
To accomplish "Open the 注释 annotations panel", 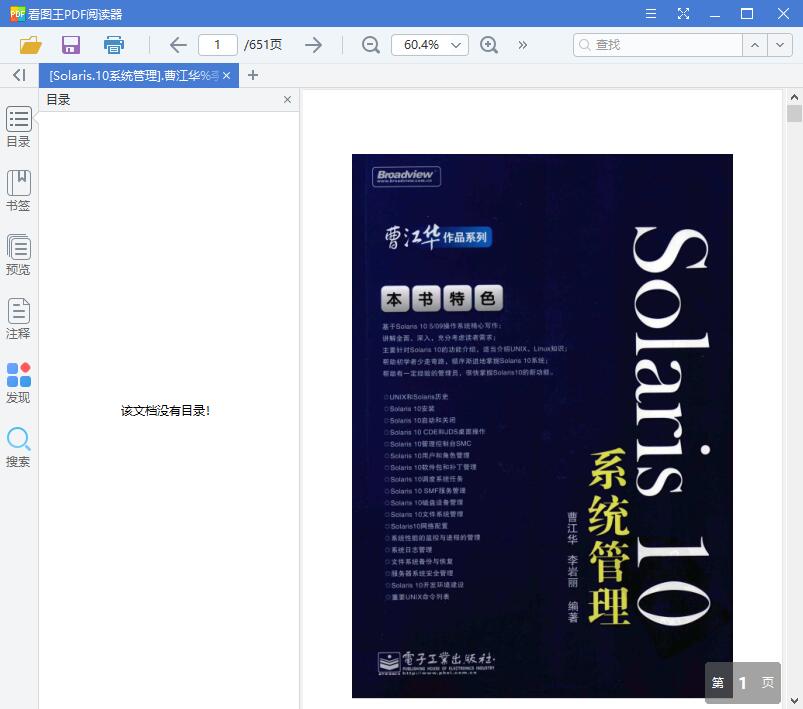I will pyautogui.click(x=18, y=319).
